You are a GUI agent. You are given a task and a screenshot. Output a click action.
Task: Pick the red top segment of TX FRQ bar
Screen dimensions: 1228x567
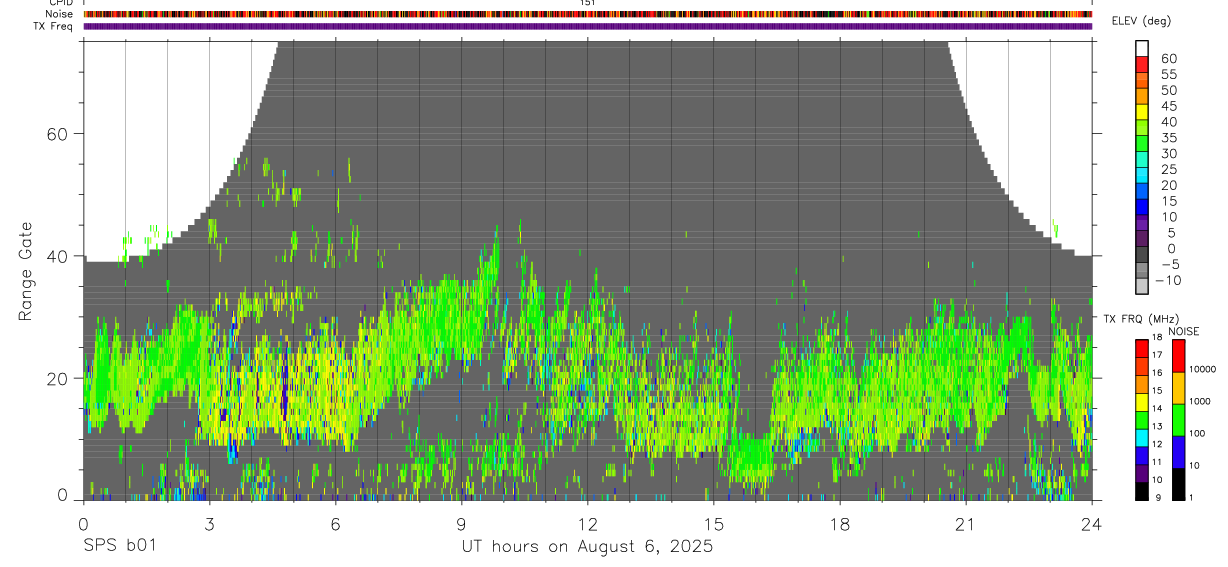pyautogui.click(x=1141, y=349)
